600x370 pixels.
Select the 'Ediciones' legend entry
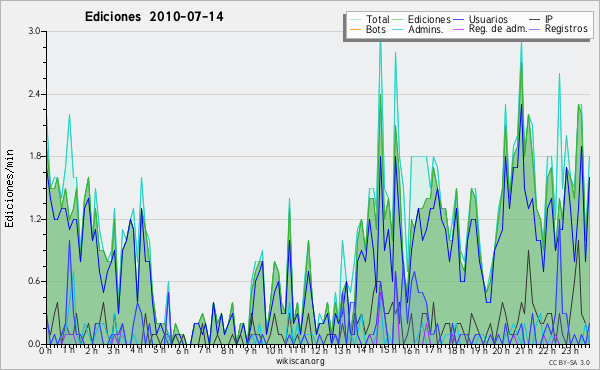pos(429,19)
